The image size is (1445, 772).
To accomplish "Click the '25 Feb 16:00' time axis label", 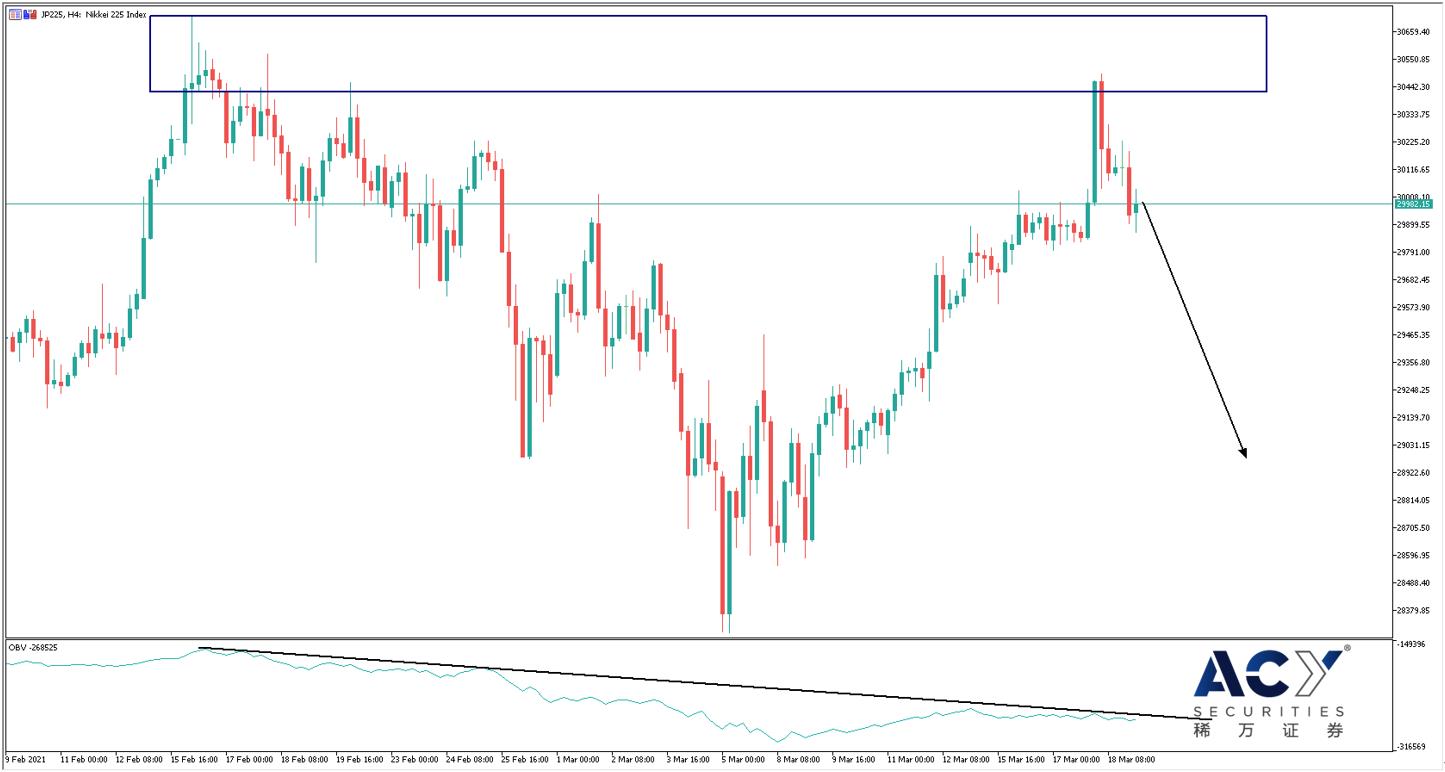I will point(524,759).
